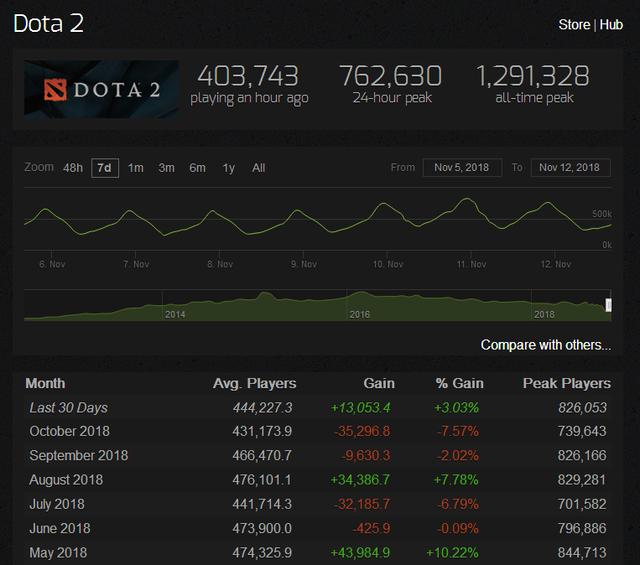Click gain value +13,053.4

click(360, 407)
